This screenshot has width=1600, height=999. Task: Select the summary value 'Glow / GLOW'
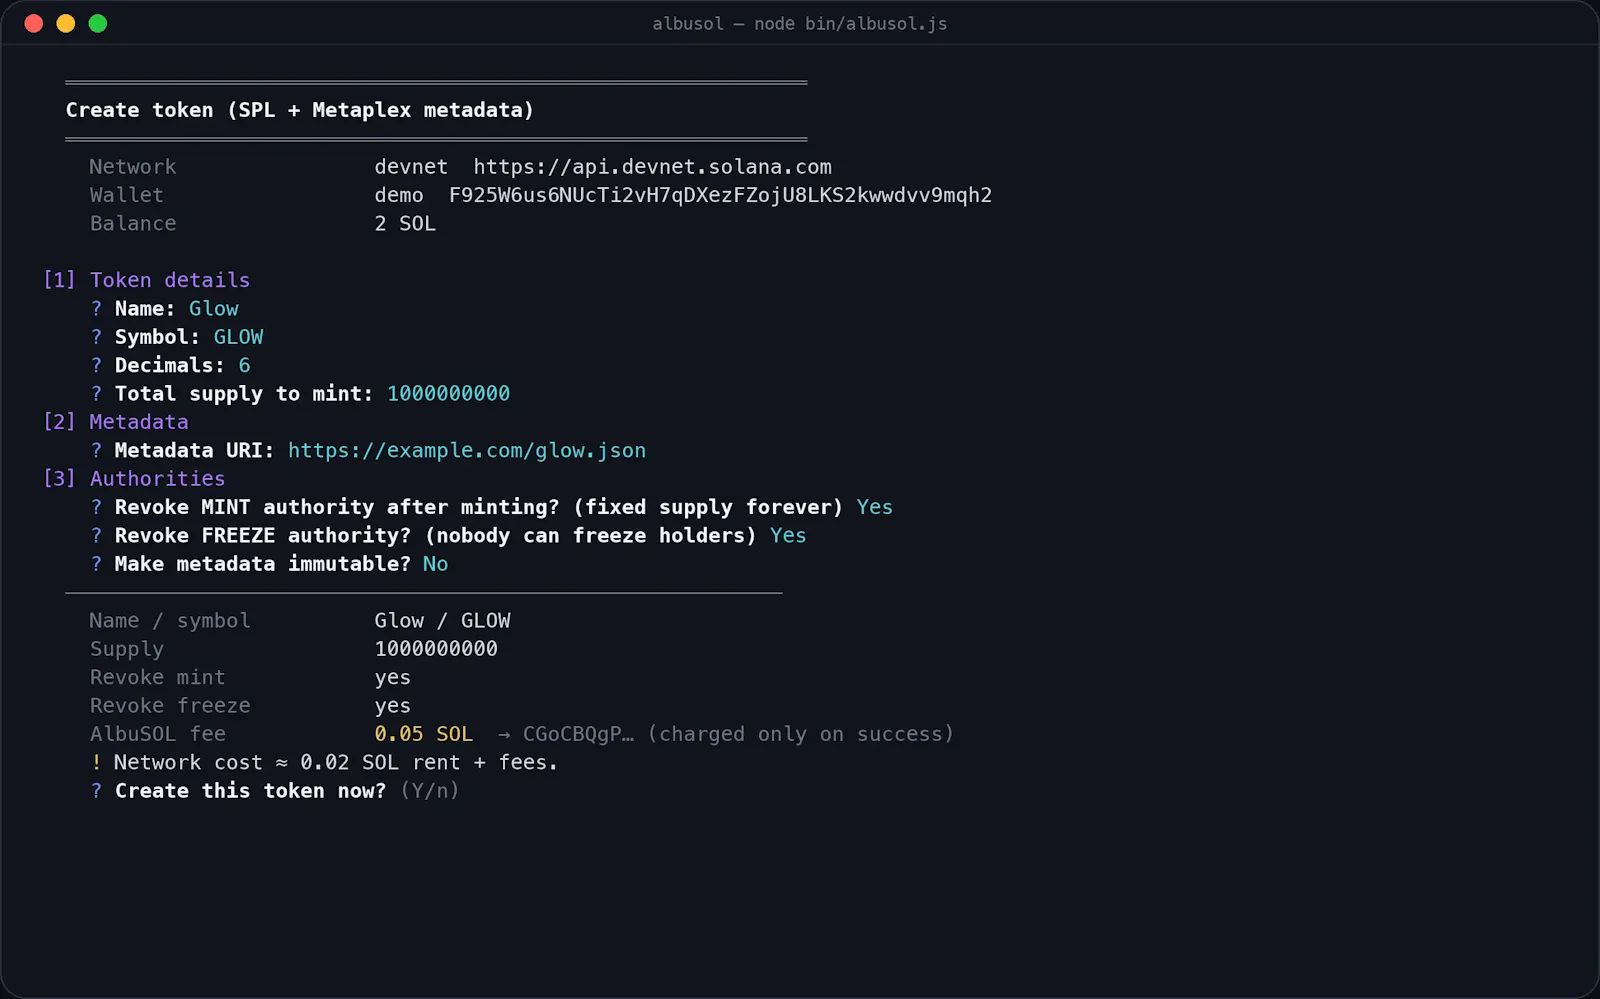[x=442, y=620]
